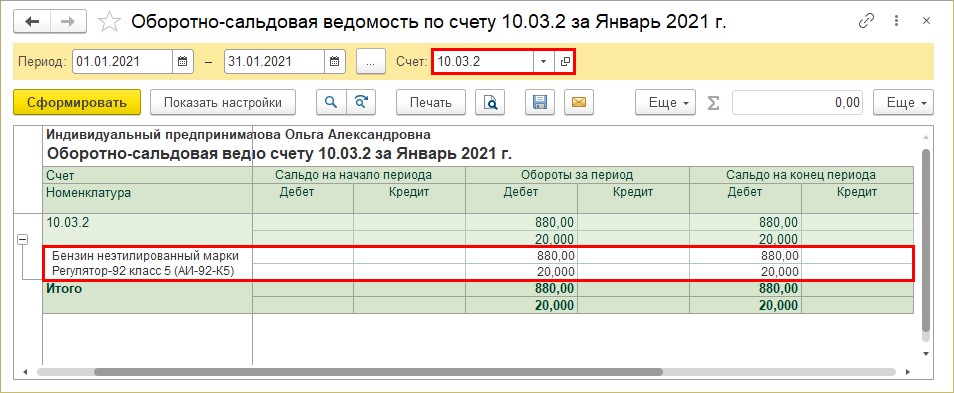The image size is (954, 393).
Task: Select the 10.03.2 account row cell
Action: [148, 229]
